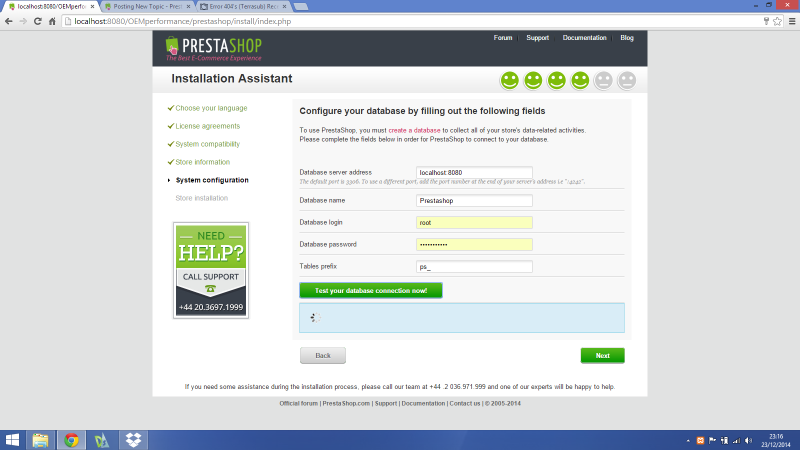Open Dropbox from the taskbar

(x=132, y=439)
